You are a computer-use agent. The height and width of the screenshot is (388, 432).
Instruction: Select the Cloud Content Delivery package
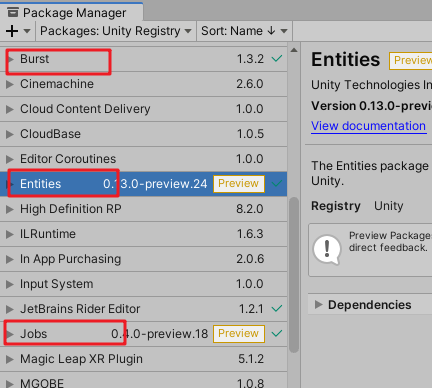pyautogui.click(x=143, y=109)
